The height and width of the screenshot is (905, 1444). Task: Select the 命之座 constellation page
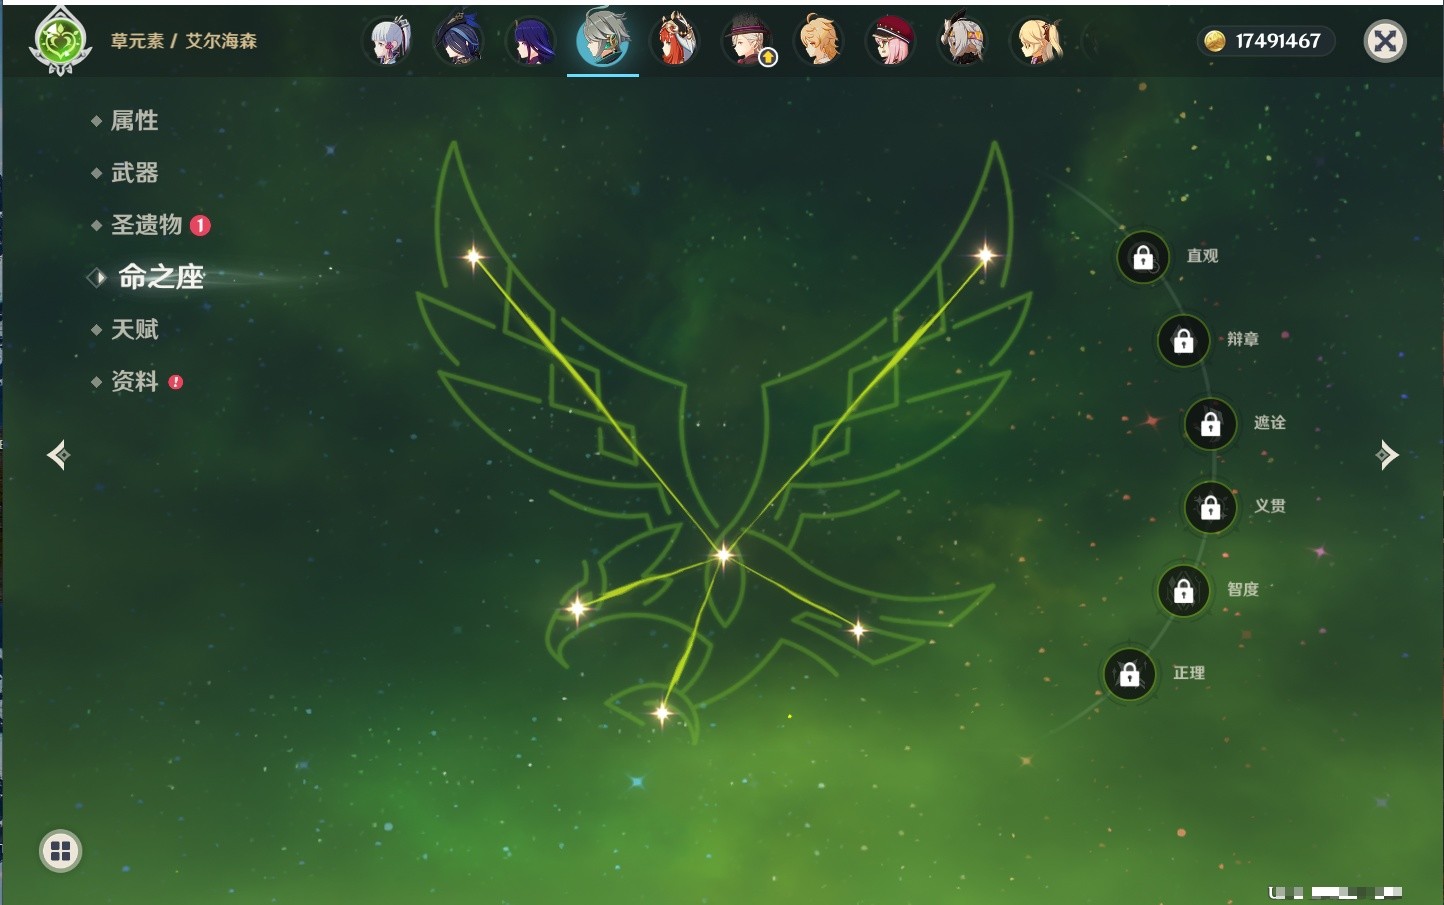coord(161,277)
